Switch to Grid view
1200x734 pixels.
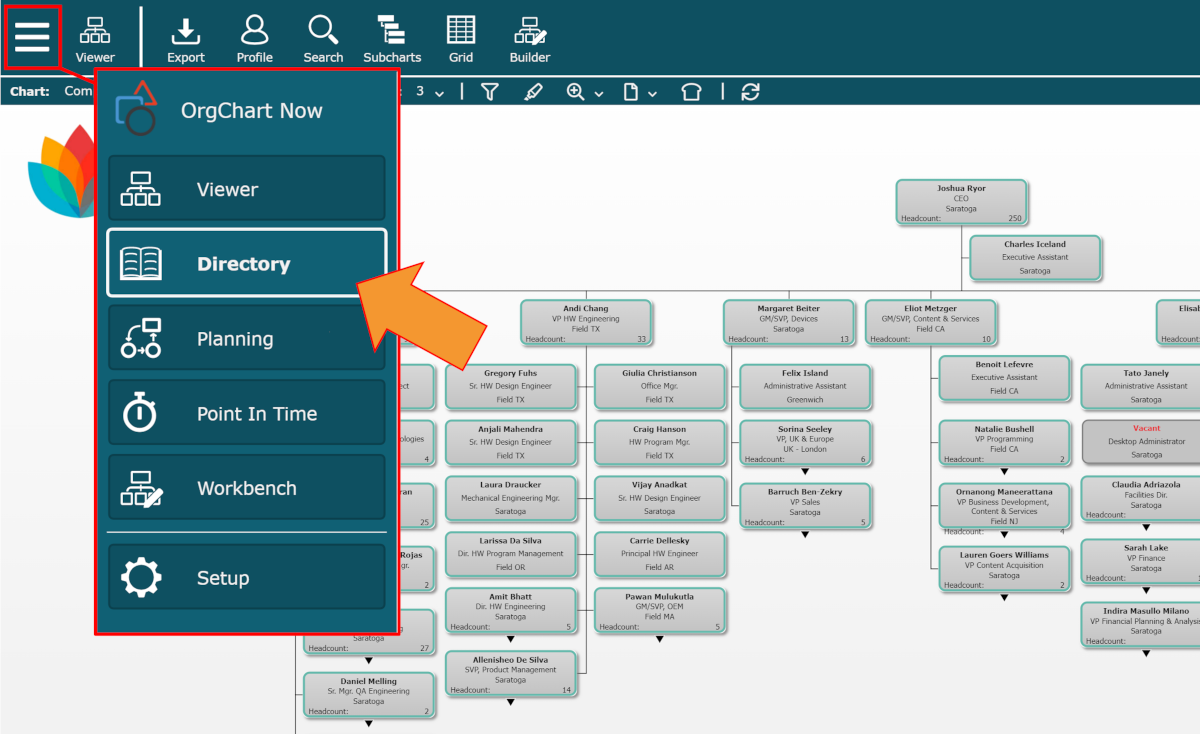click(461, 38)
